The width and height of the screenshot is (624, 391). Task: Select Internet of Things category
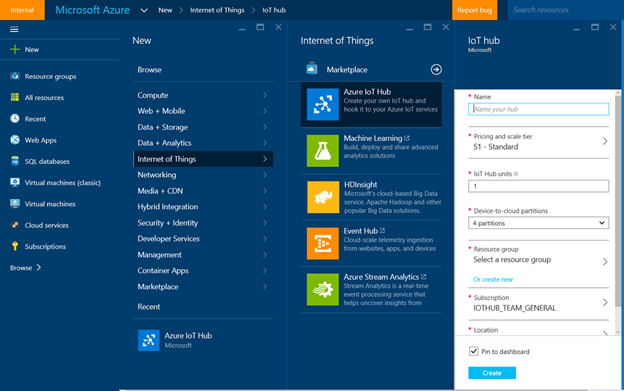click(x=203, y=159)
